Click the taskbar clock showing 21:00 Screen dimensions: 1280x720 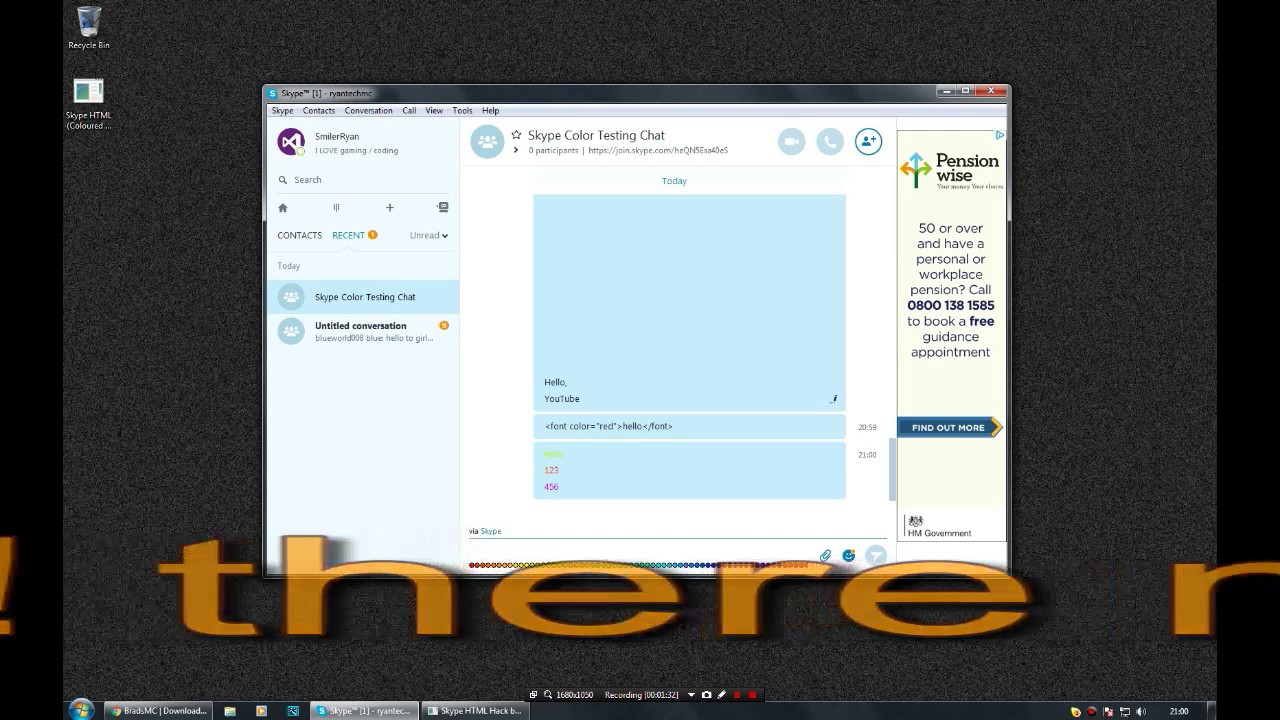[1179, 712]
